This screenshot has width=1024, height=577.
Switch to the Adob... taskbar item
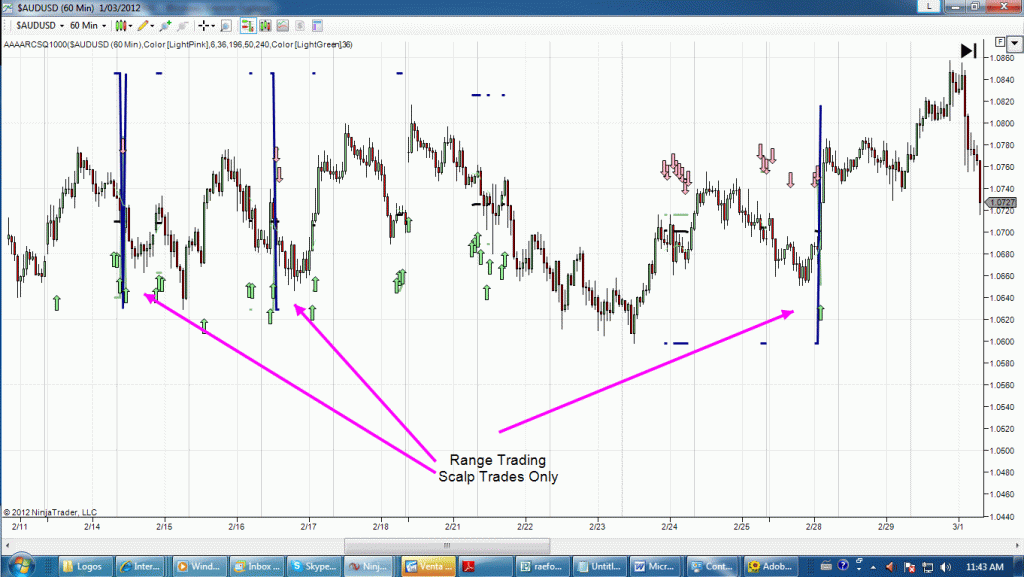770,567
